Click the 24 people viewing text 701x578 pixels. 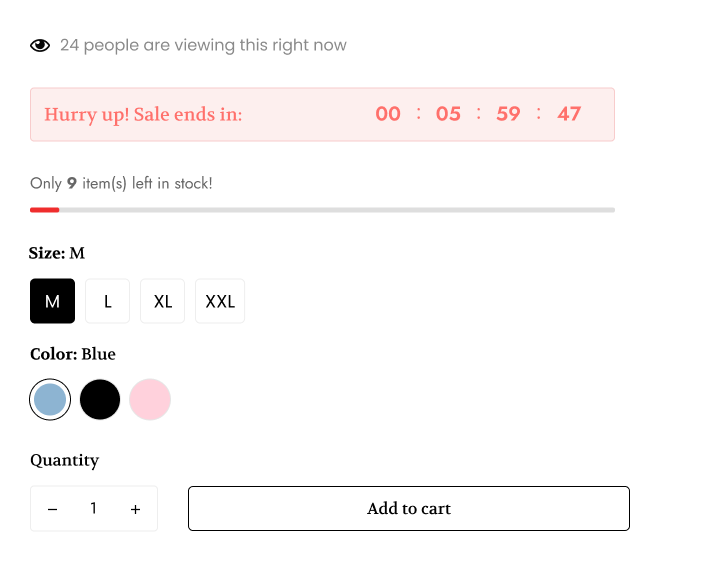pos(203,45)
